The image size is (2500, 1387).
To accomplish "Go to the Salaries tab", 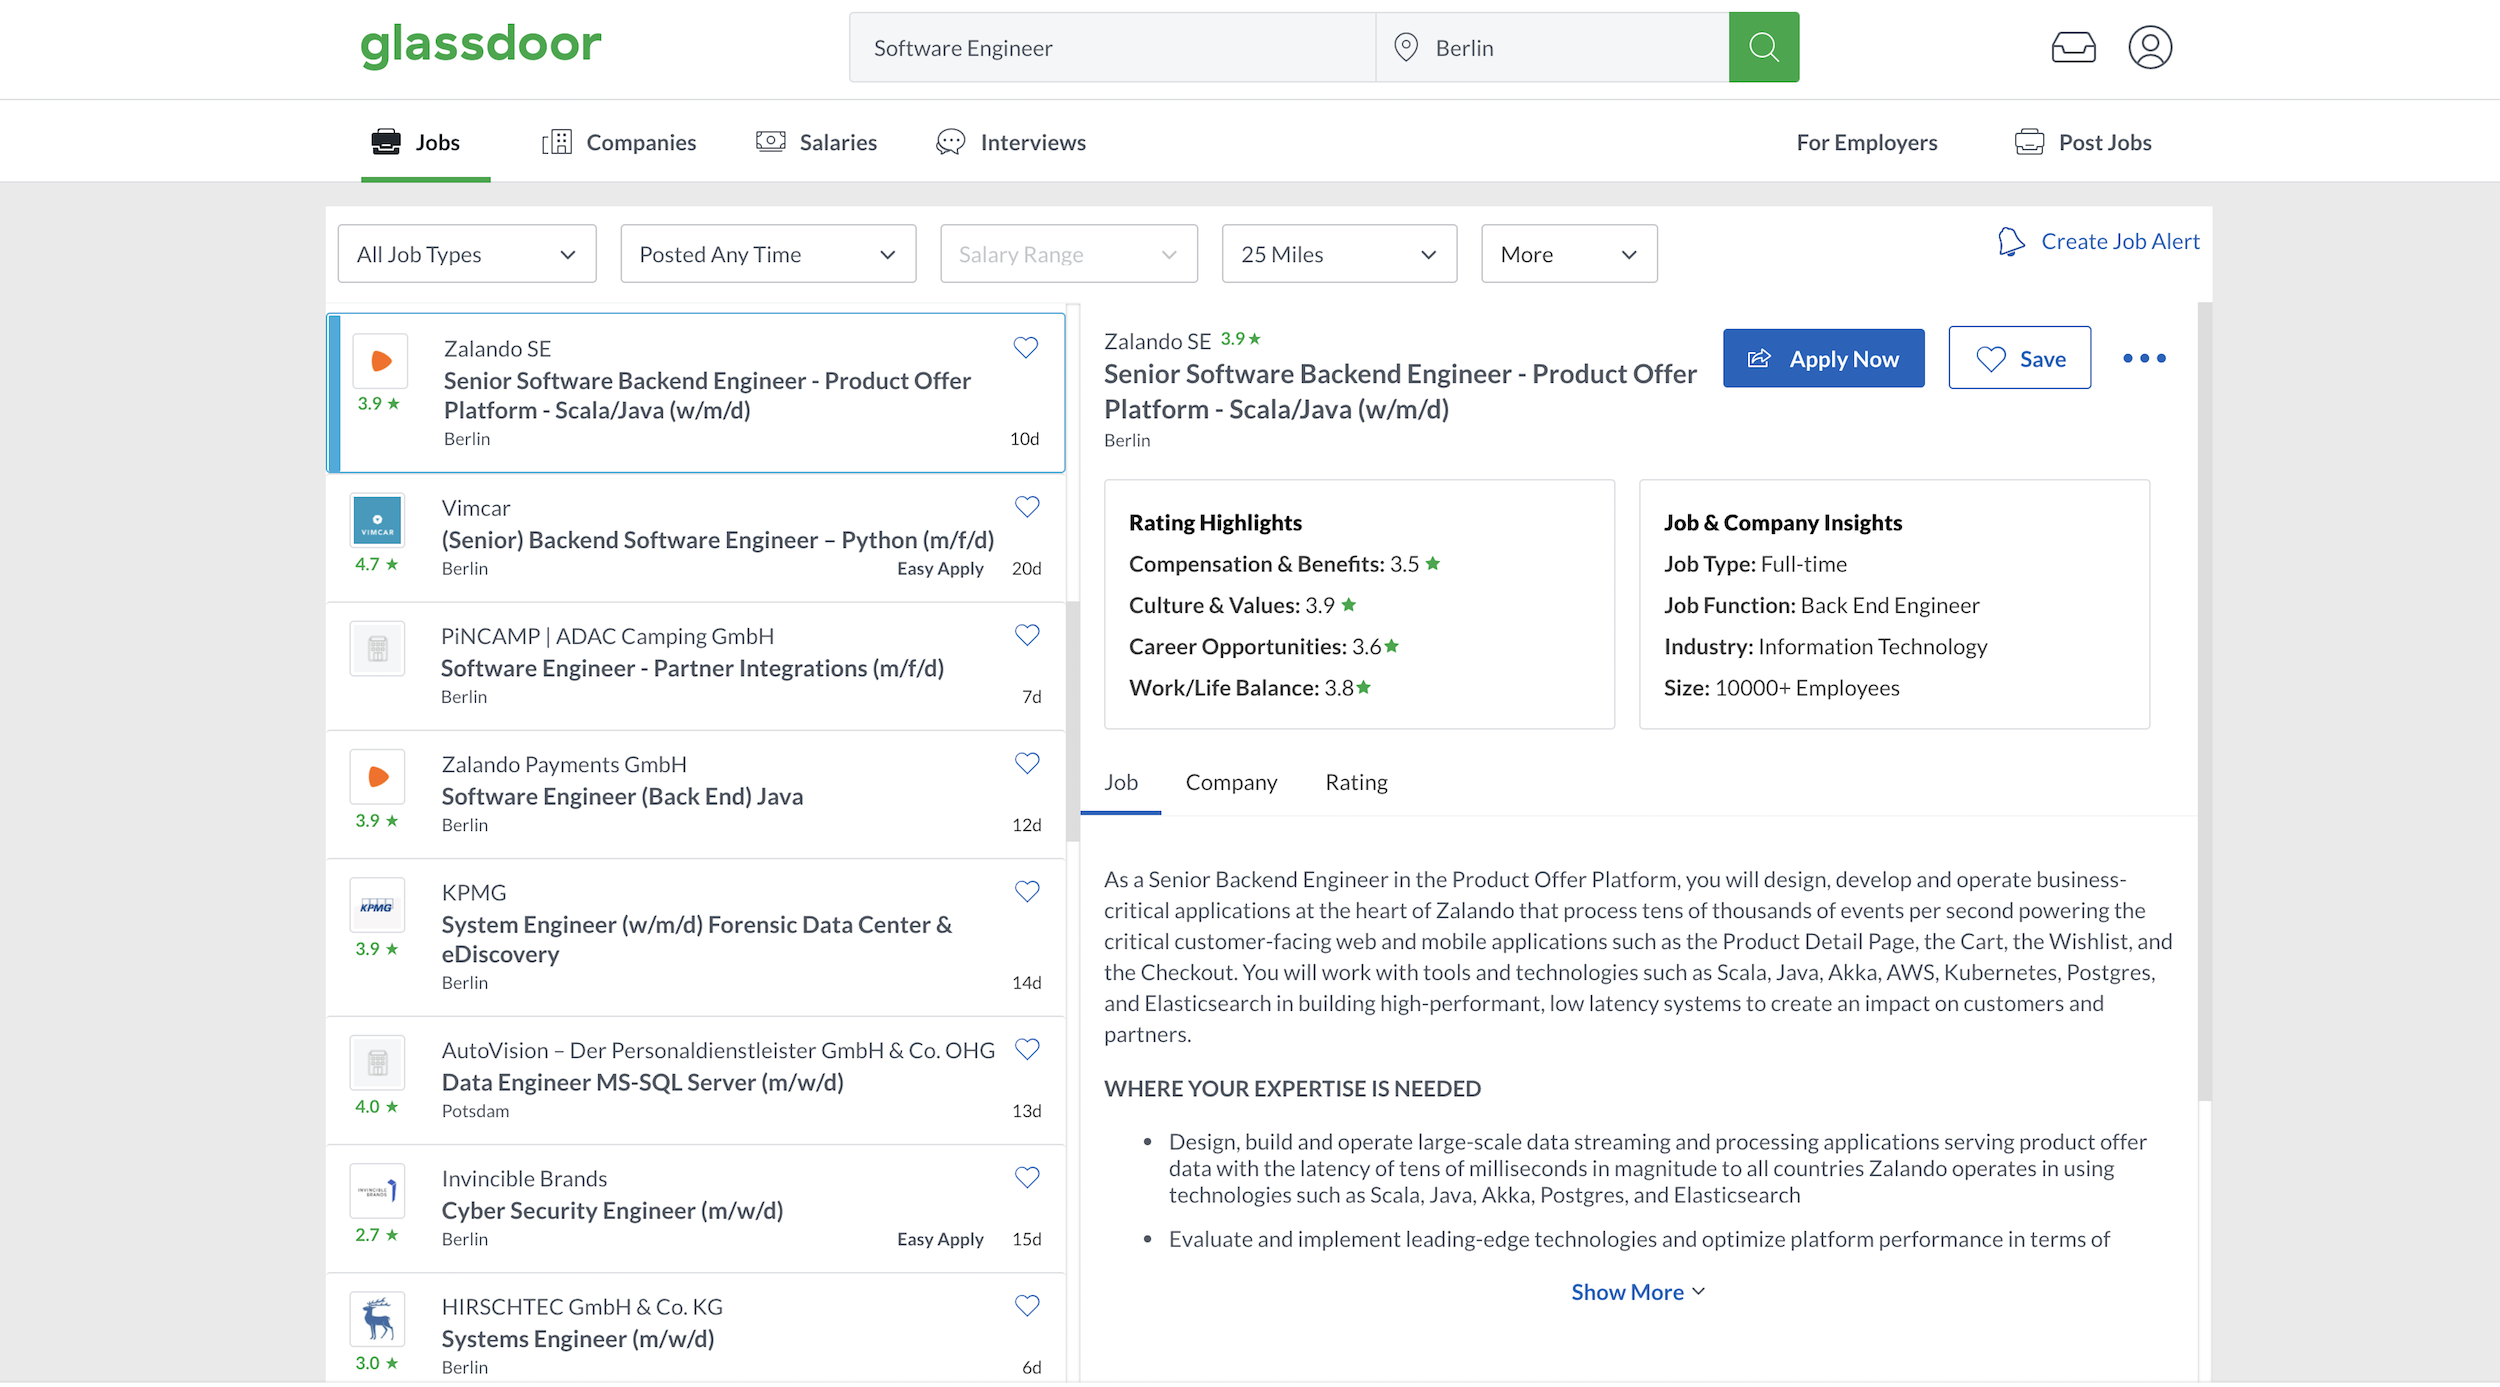I will point(816,143).
